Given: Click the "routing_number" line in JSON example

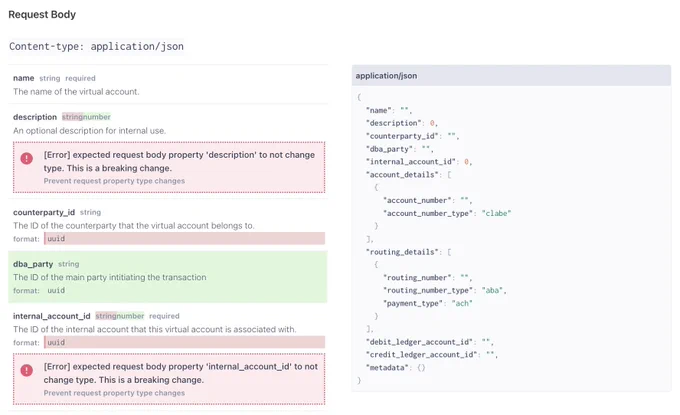Looking at the screenshot, I should (428, 278).
